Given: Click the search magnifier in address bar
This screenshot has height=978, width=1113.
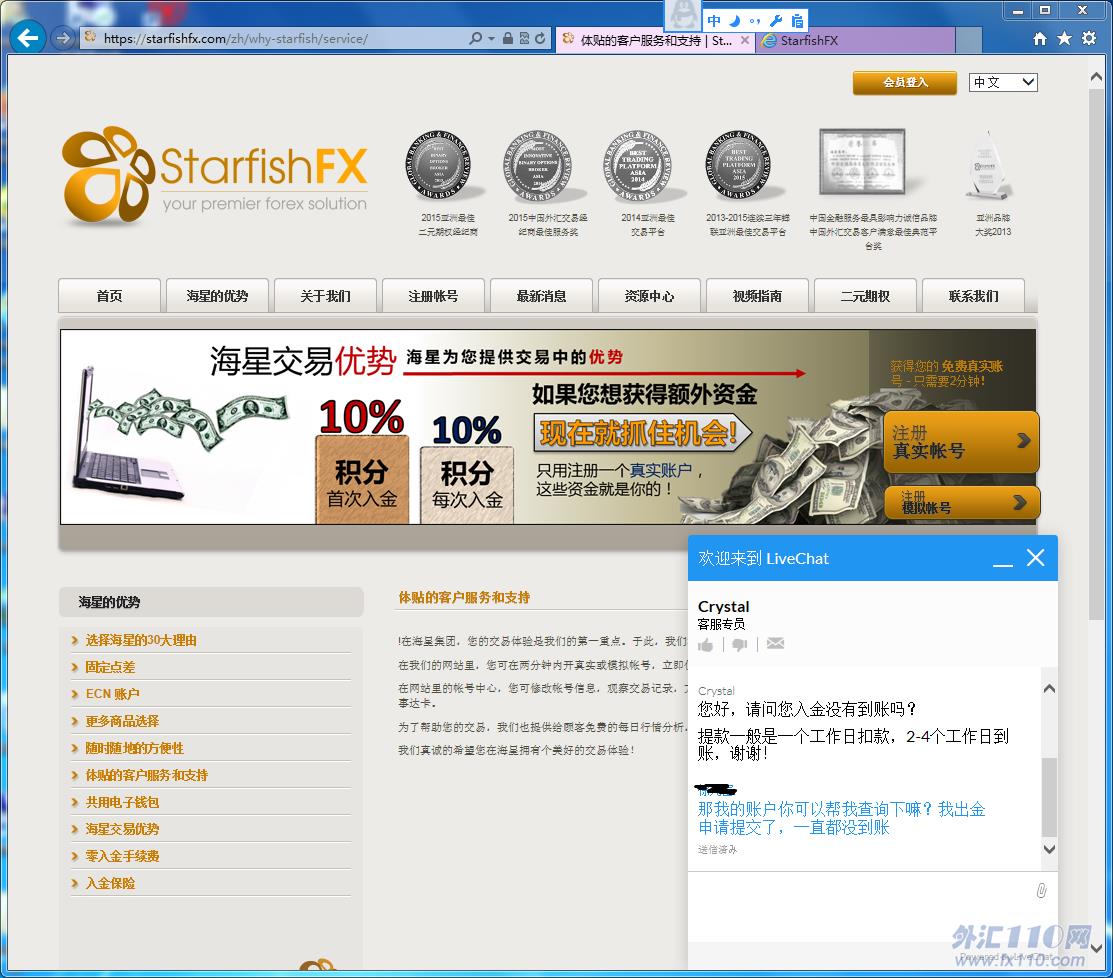Looking at the screenshot, I should pos(476,38).
